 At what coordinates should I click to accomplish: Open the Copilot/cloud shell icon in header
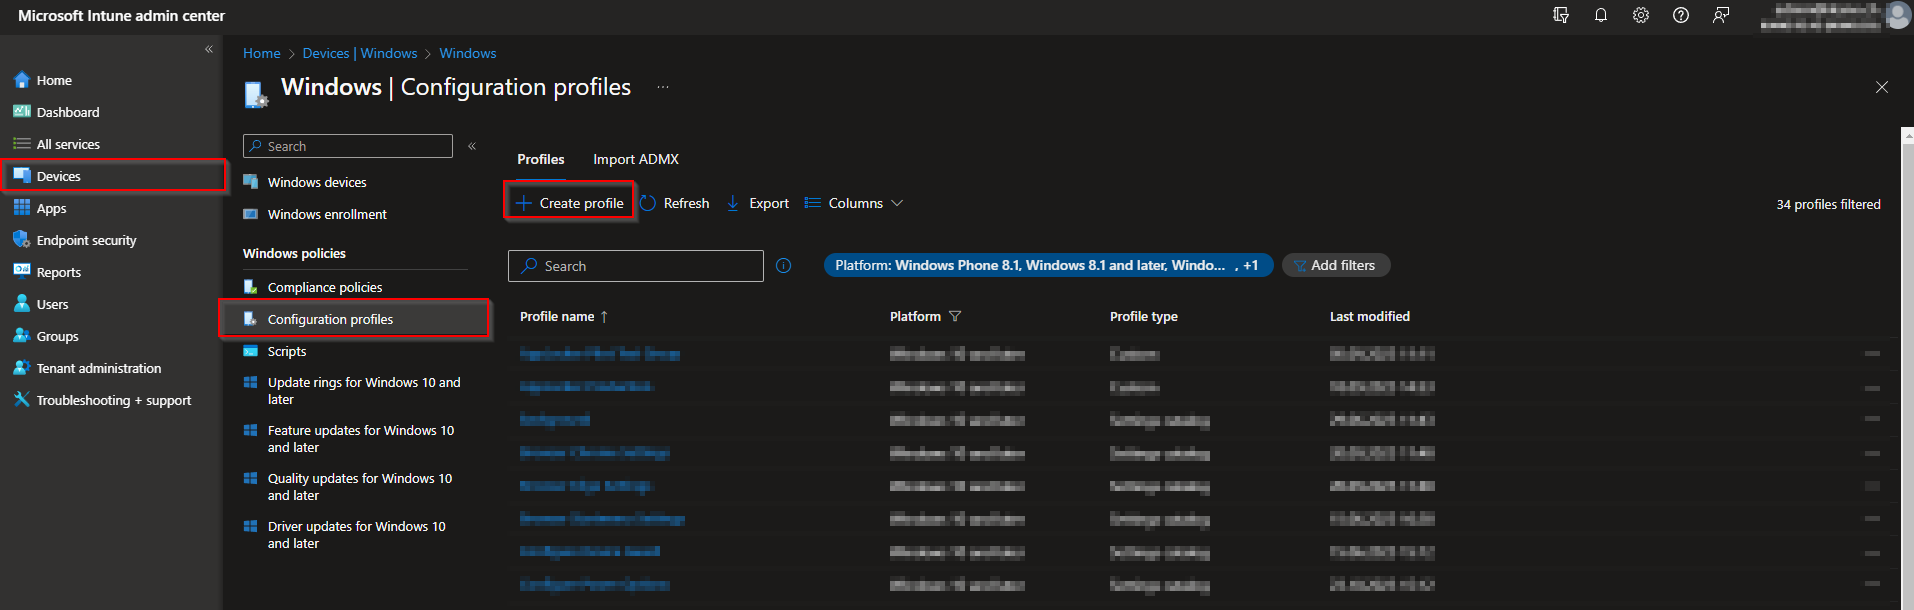pos(1561,15)
